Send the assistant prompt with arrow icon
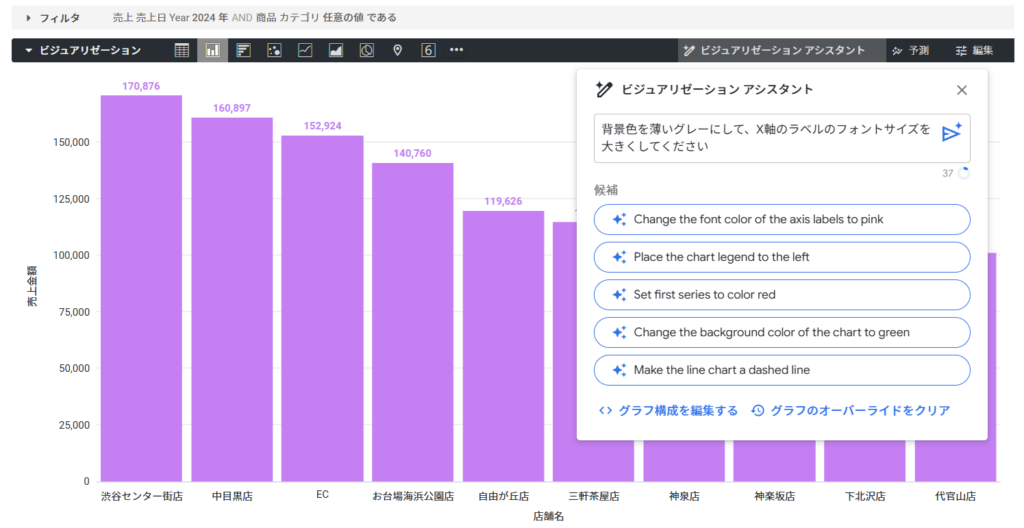Image resolution: width=1024 pixels, height=528 pixels. (x=952, y=132)
